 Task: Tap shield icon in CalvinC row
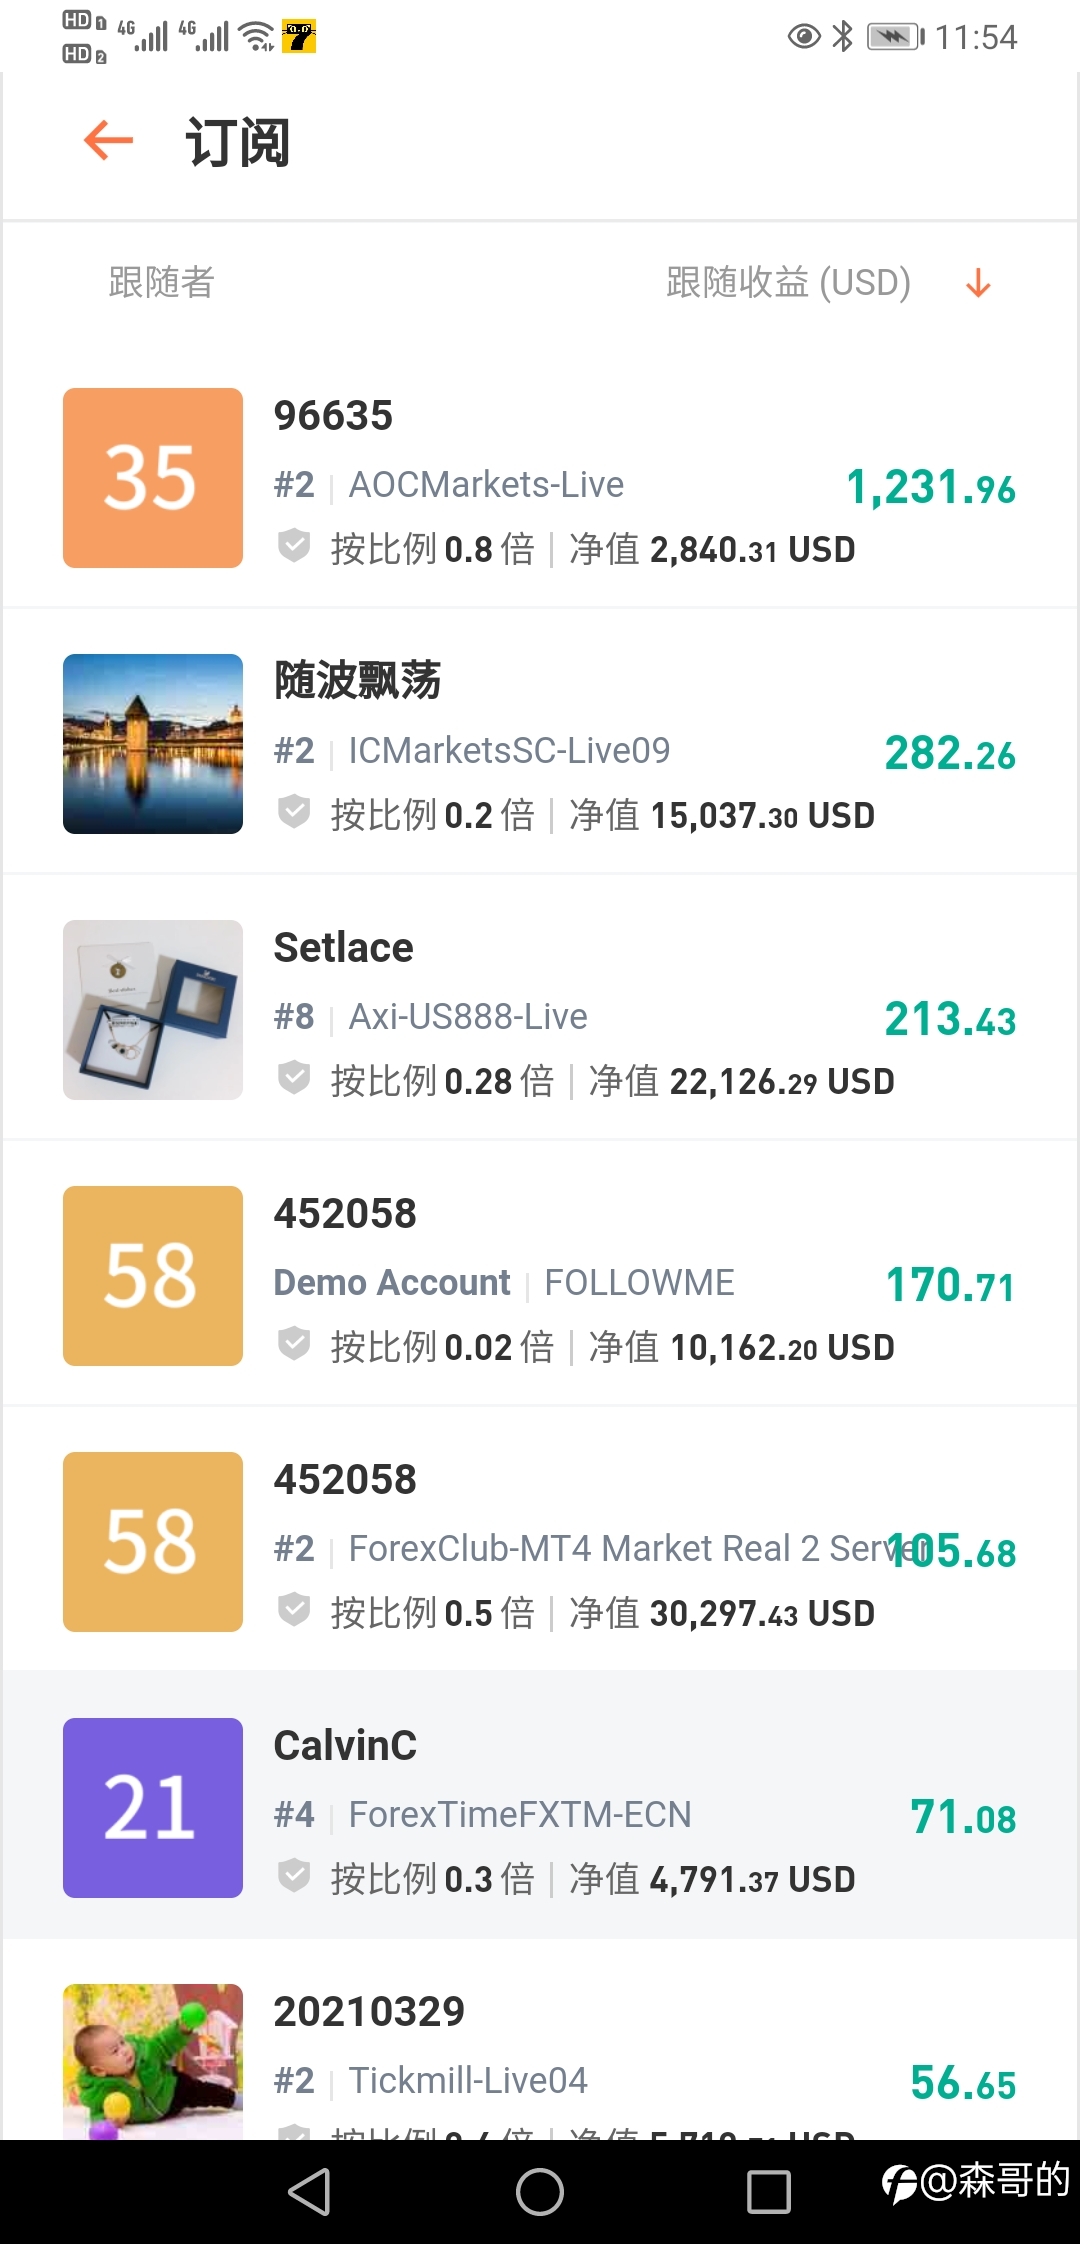click(x=294, y=1876)
